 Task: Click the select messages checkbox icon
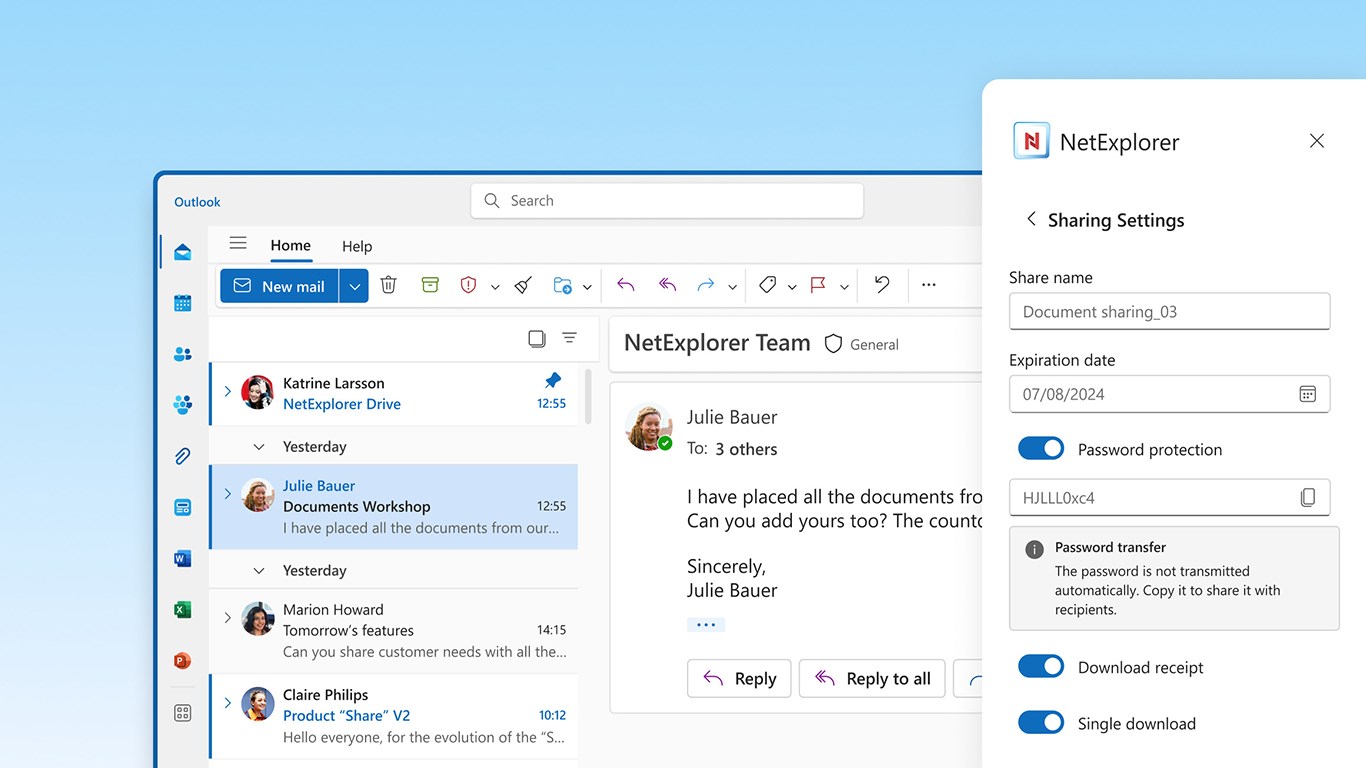pyautogui.click(x=537, y=338)
